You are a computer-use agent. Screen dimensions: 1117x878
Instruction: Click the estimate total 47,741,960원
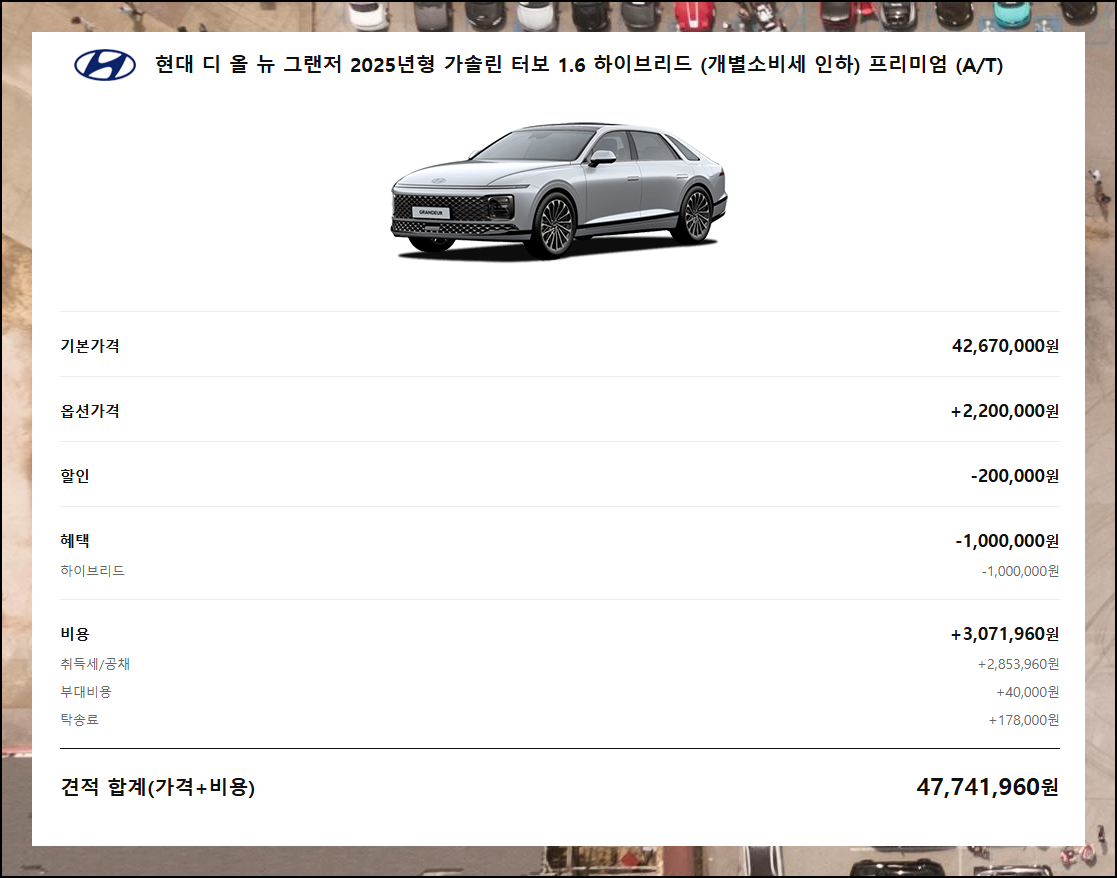coord(987,787)
